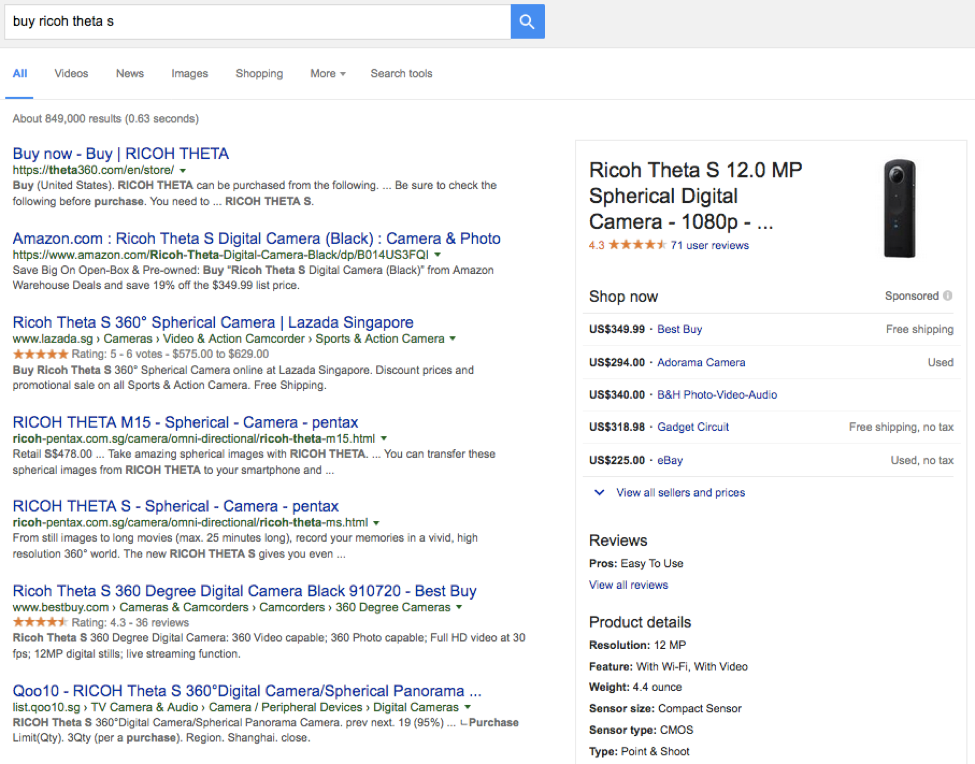Open the Amazon.com Ricoh Theta S result
The height and width of the screenshot is (764, 975).
(x=256, y=239)
